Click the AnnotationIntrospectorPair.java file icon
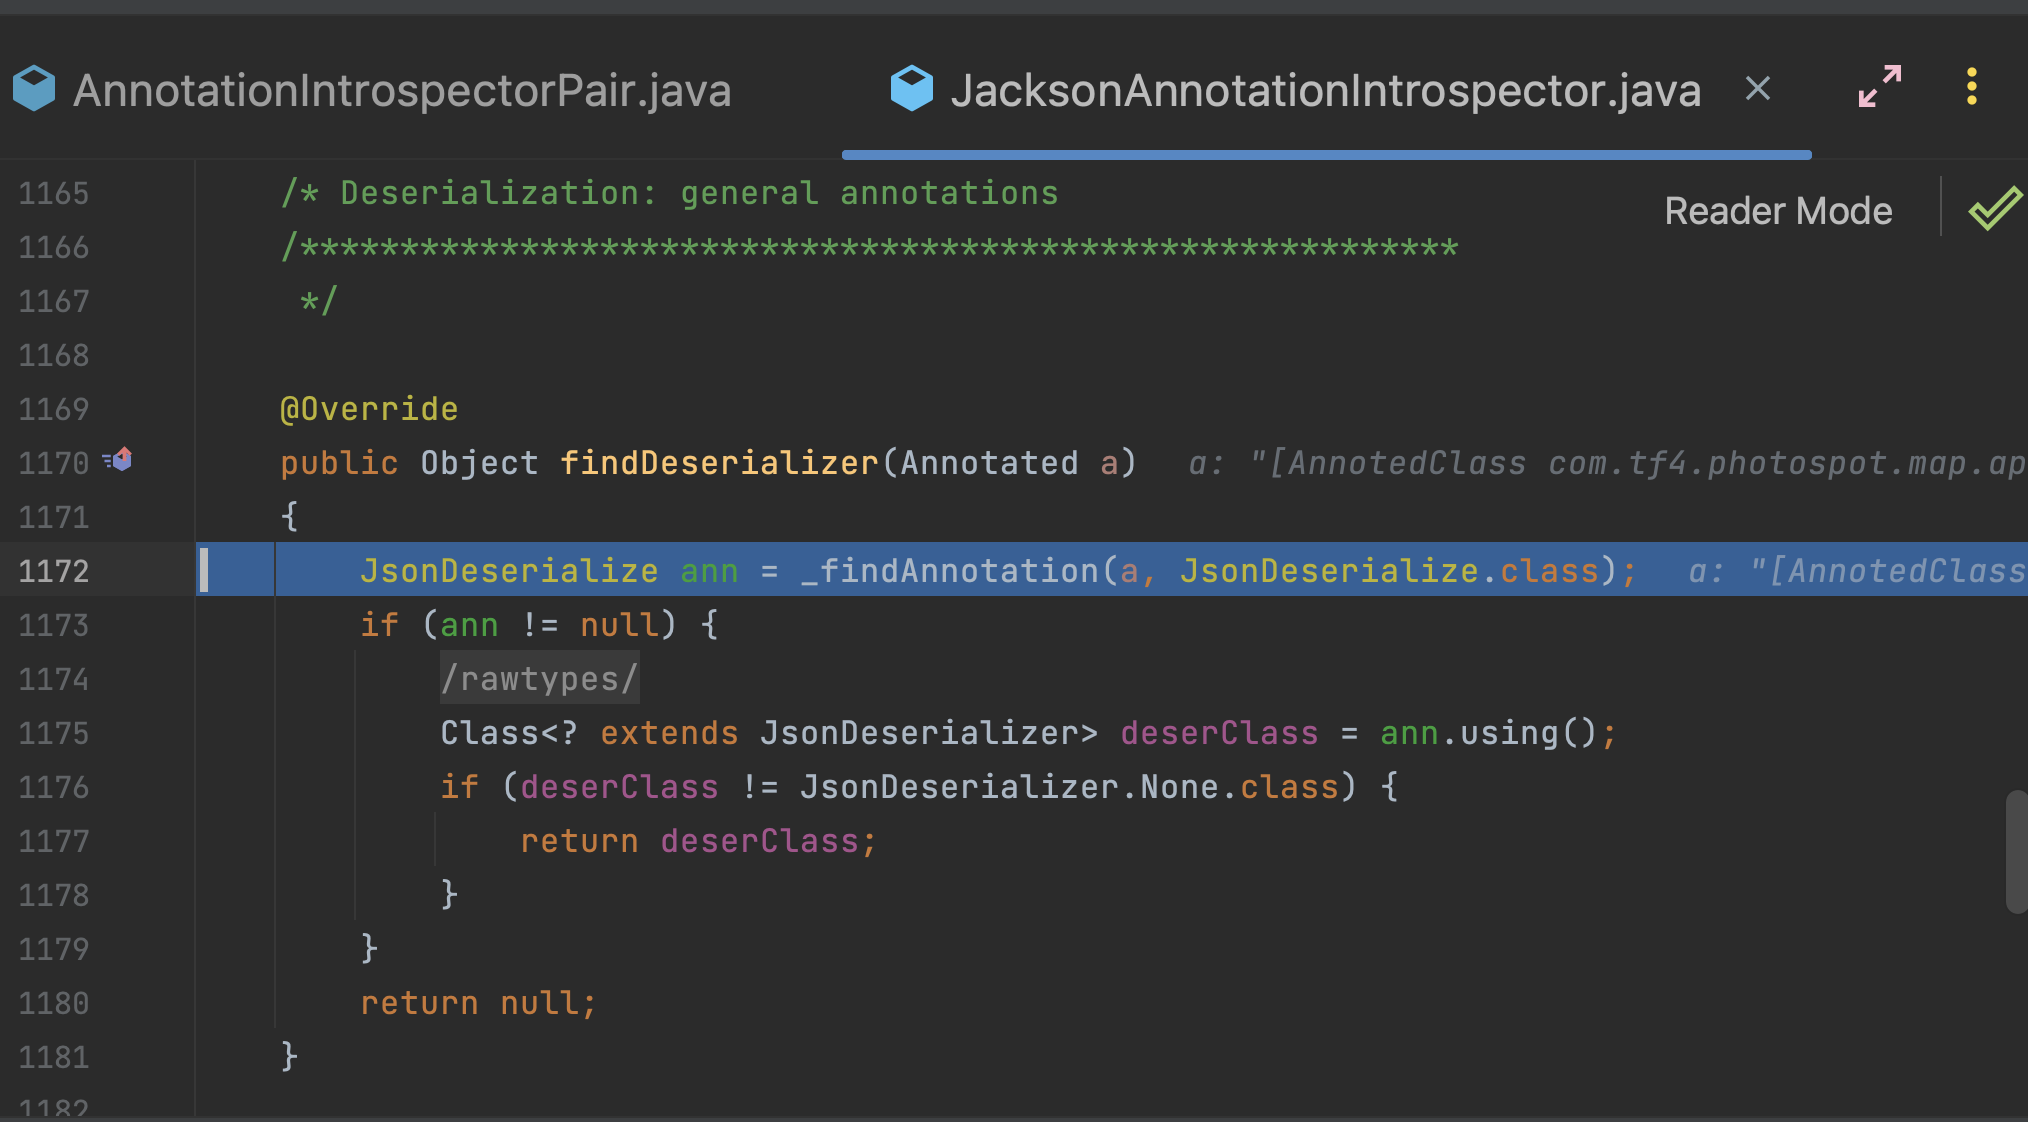 (35, 89)
